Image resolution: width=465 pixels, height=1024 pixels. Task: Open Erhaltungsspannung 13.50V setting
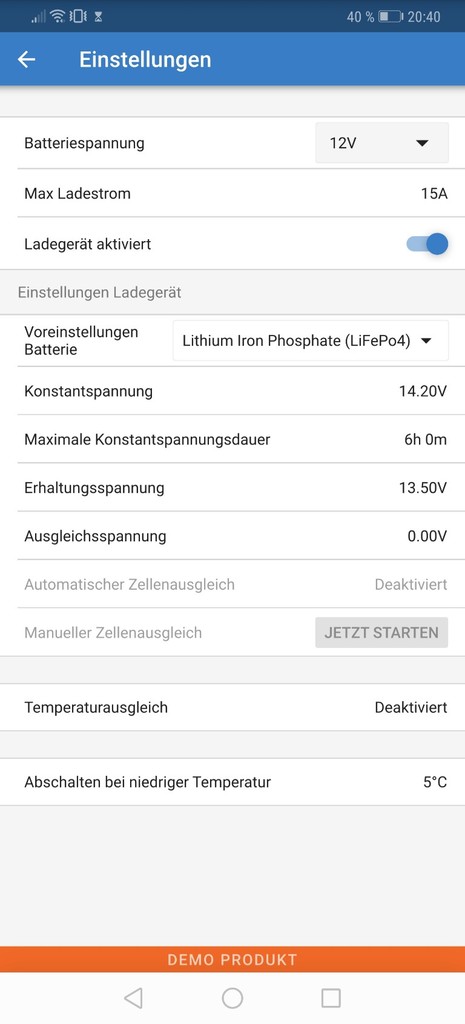point(232,488)
